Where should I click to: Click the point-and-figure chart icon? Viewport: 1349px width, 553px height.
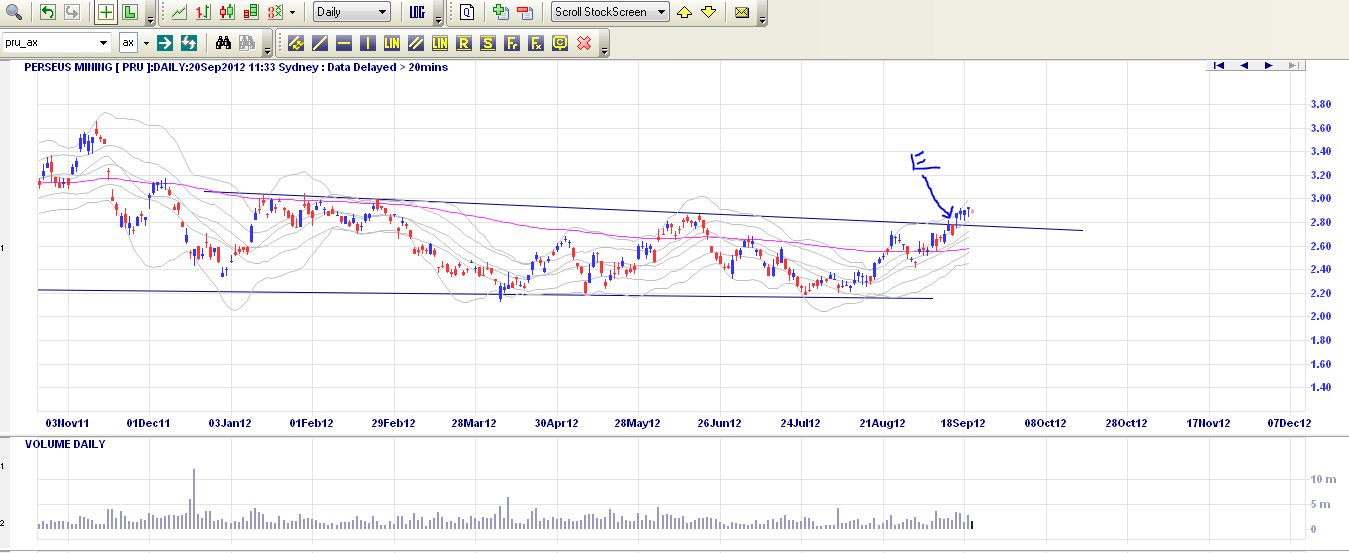(x=275, y=12)
